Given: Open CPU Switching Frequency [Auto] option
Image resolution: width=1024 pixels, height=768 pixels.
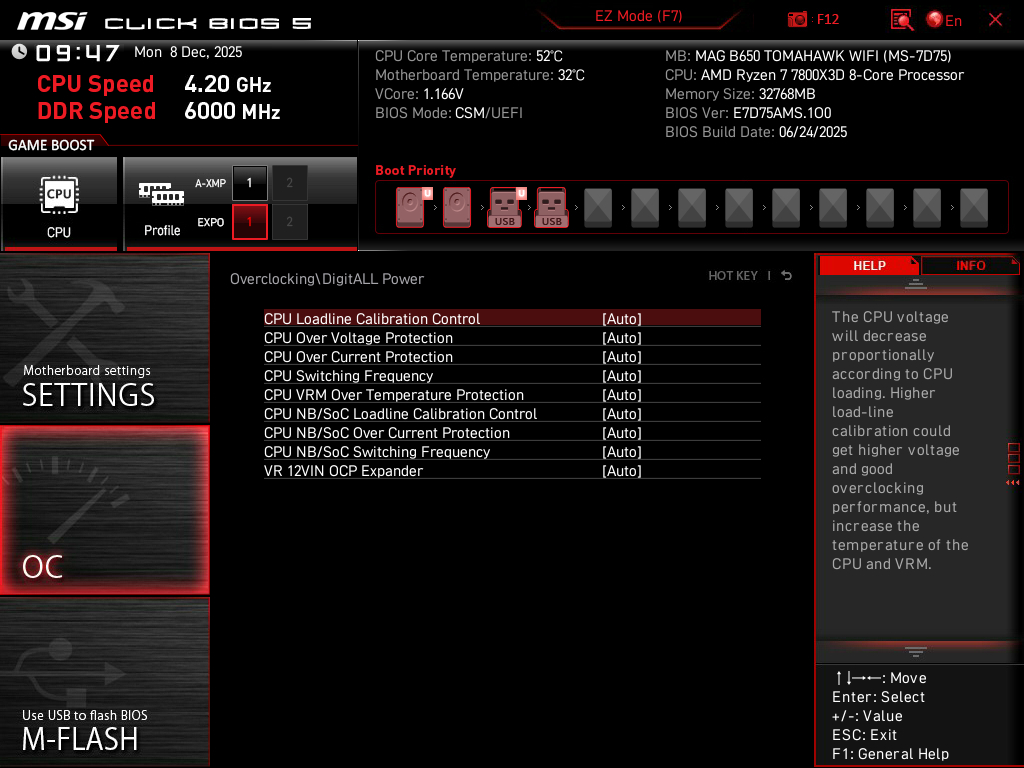Looking at the screenshot, I should tap(512, 376).
